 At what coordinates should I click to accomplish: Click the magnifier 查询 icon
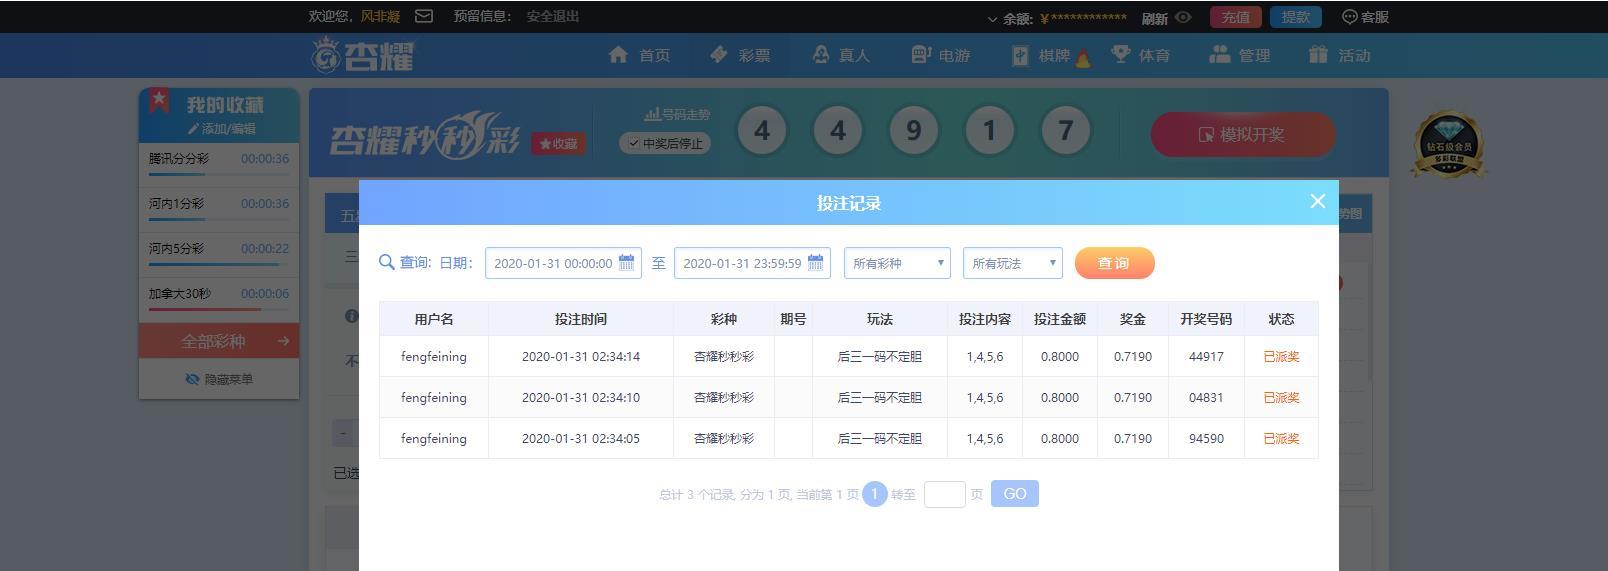tap(386, 262)
